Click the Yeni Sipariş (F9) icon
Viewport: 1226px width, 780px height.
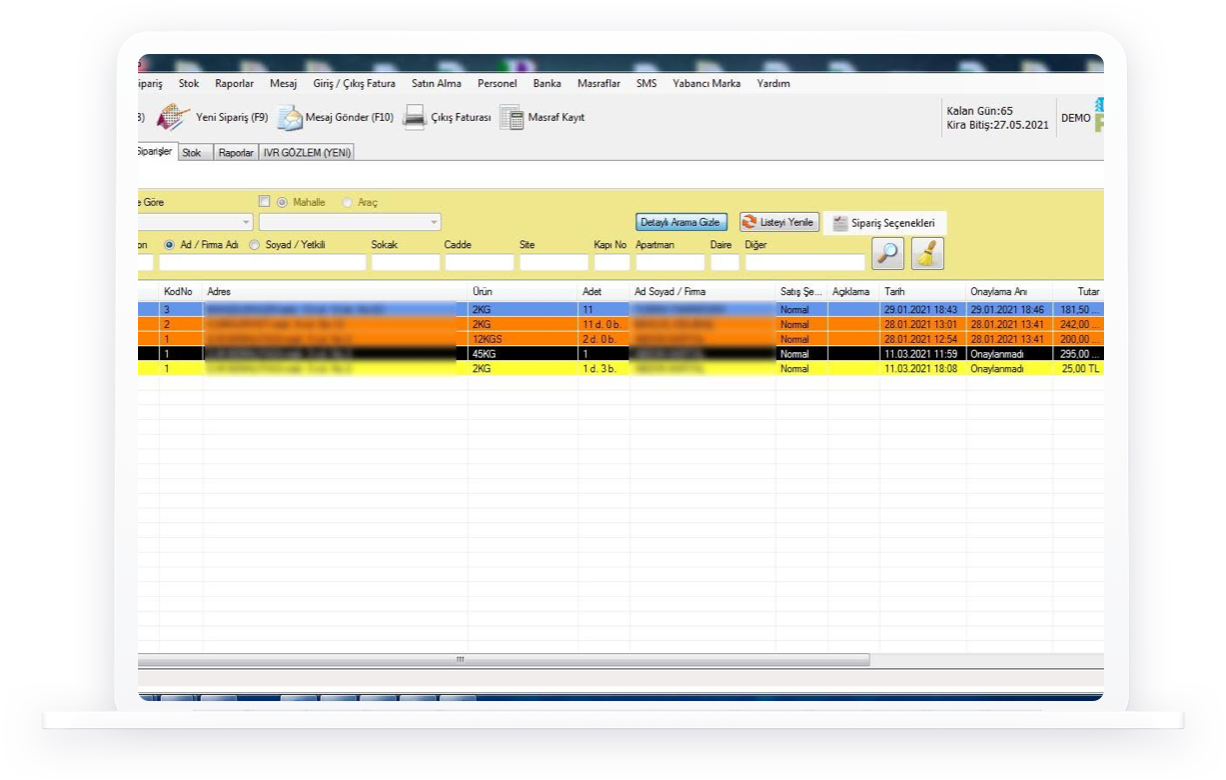coord(174,117)
